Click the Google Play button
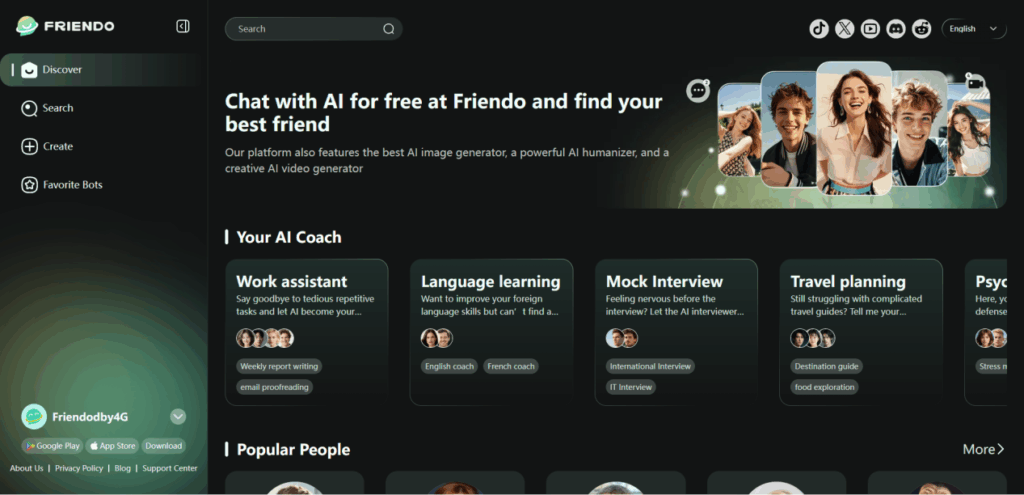The height and width of the screenshot is (495, 1024). click(52, 446)
